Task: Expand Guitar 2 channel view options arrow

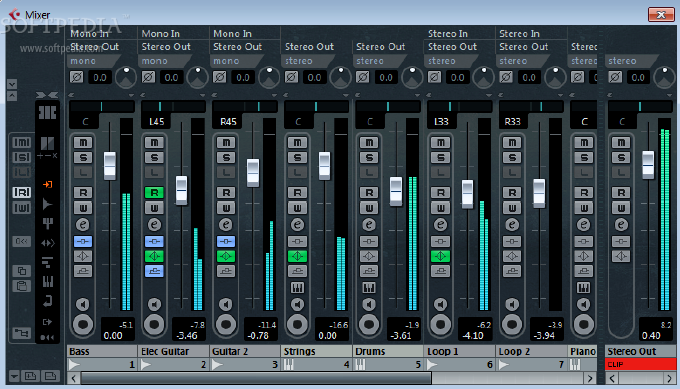Action: point(275,95)
